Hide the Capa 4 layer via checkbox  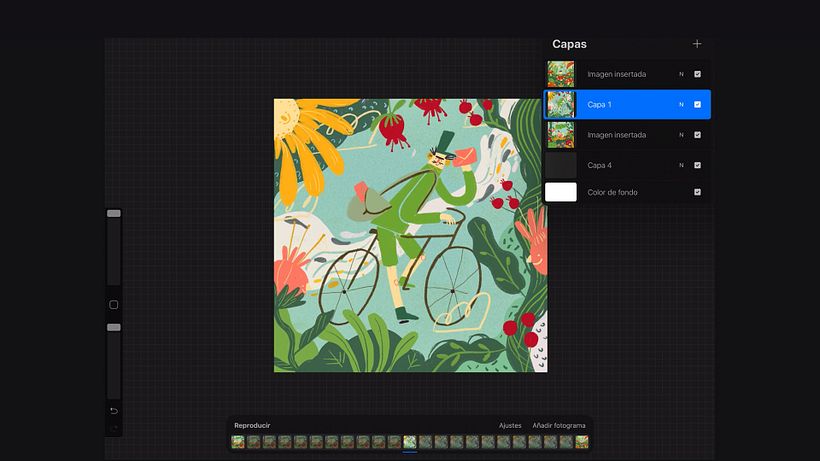pos(697,165)
